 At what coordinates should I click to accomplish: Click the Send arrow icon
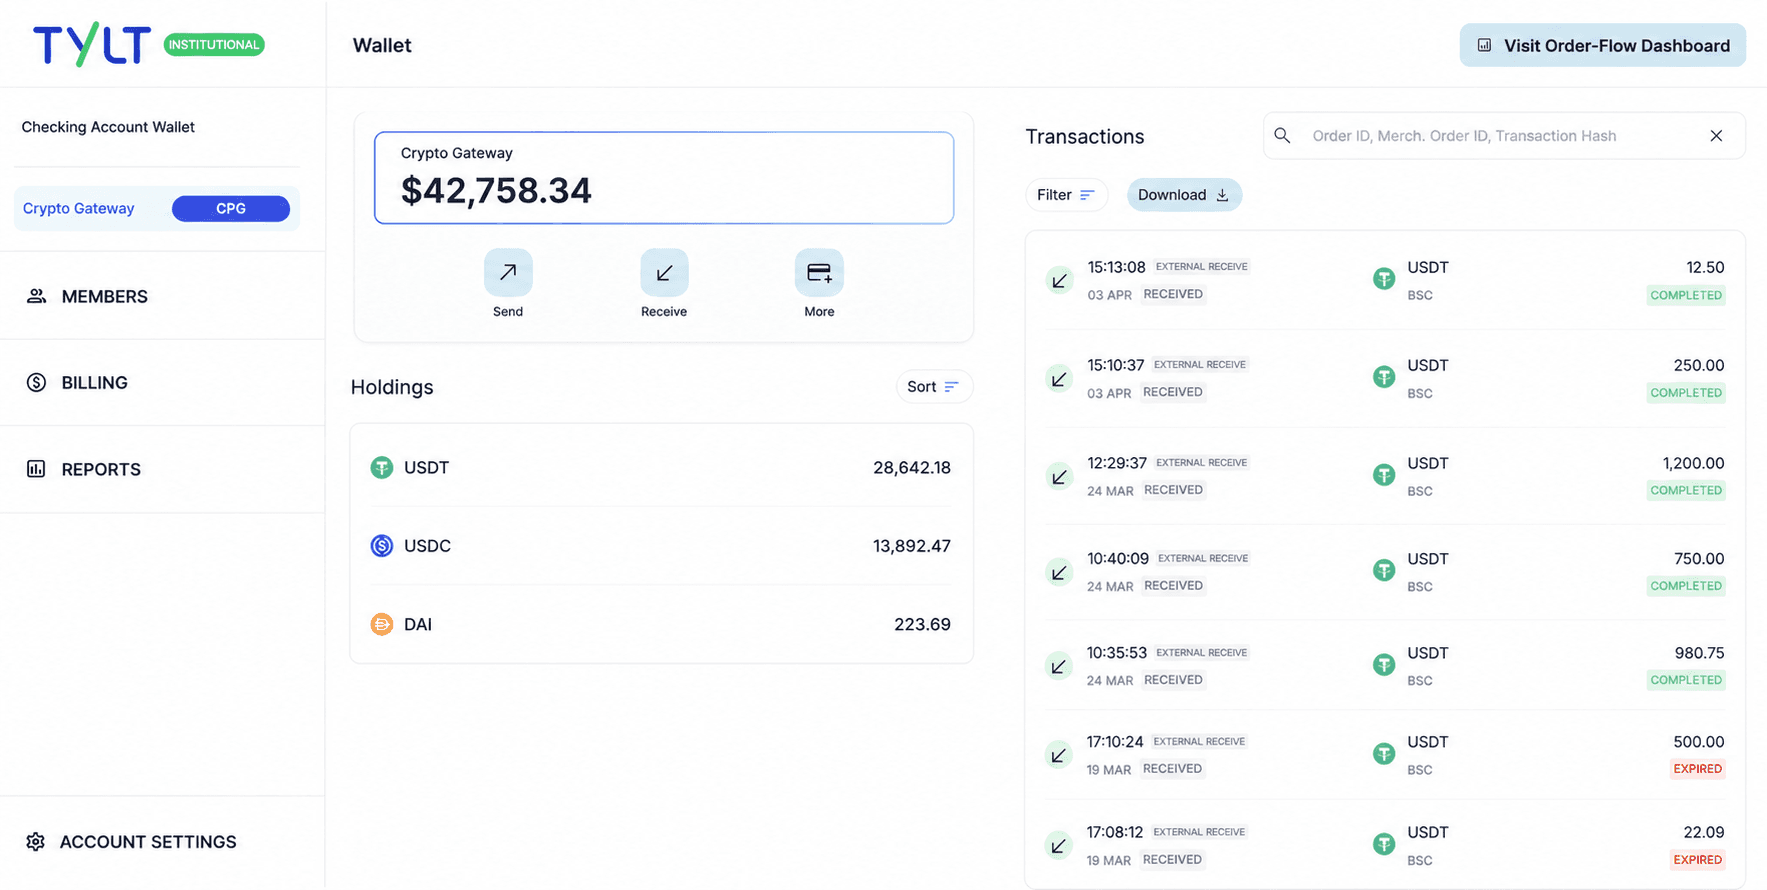coord(508,272)
